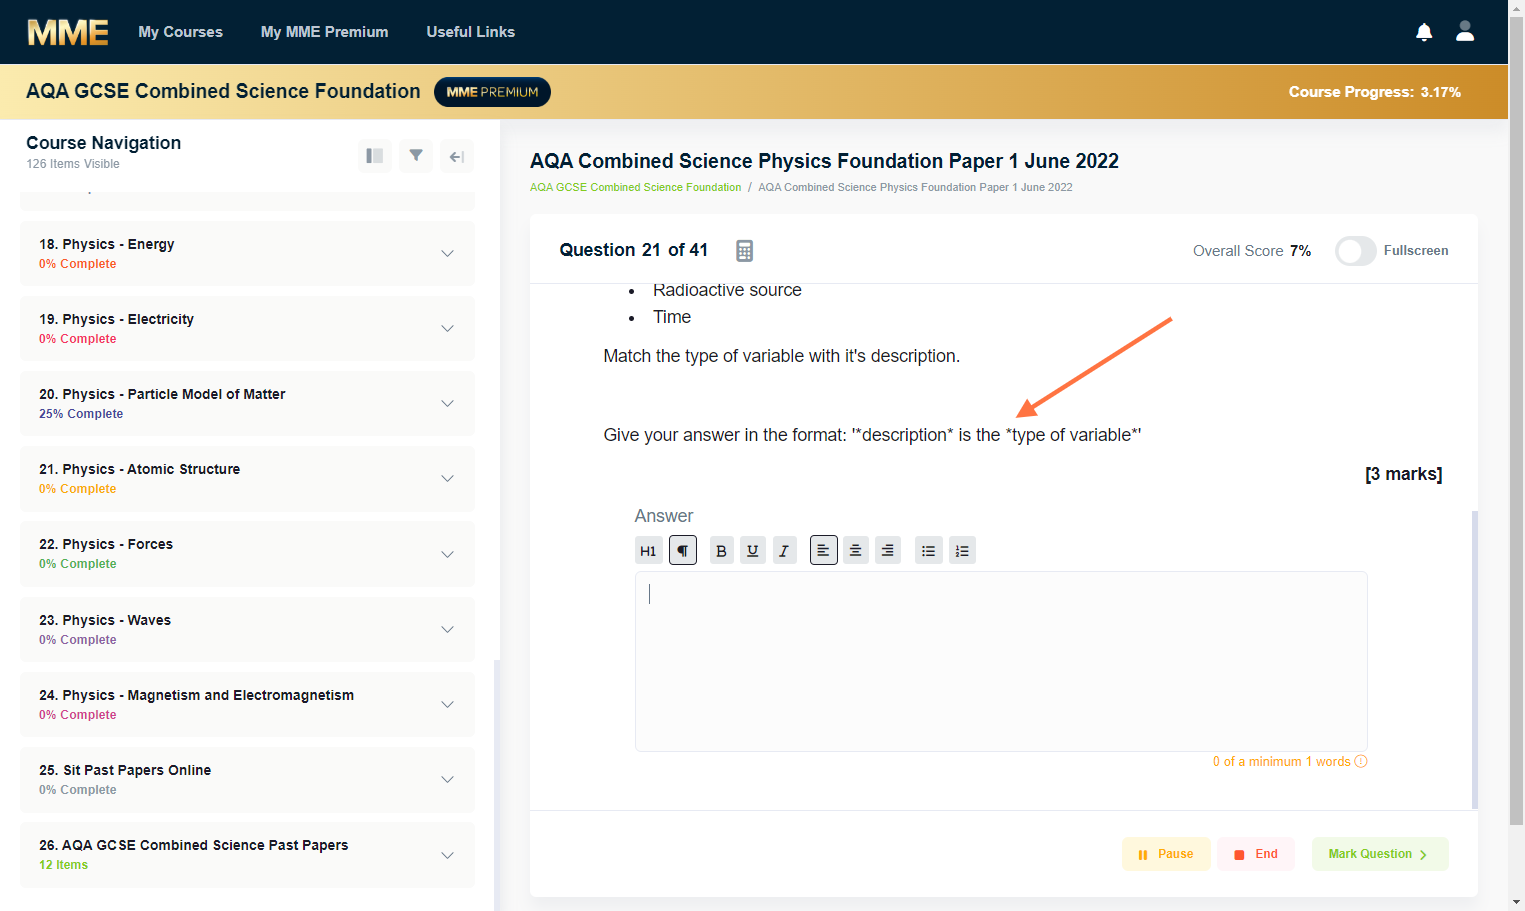The width and height of the screenshot is (1525, 911).
Task: Expand 23. Physics - Waves section
Action: point(248,629)
